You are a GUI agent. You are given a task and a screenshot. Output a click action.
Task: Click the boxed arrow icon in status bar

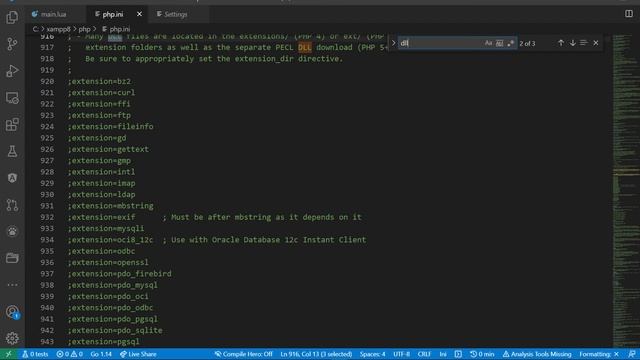[458, 354]
